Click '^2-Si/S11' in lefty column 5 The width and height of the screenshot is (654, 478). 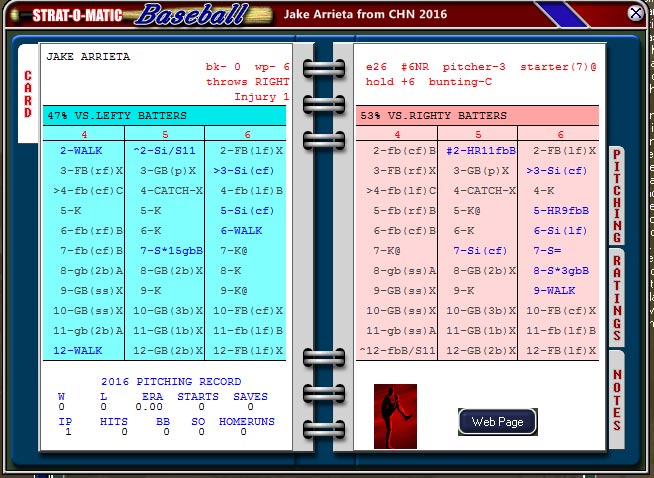click(x=164, y=151)
